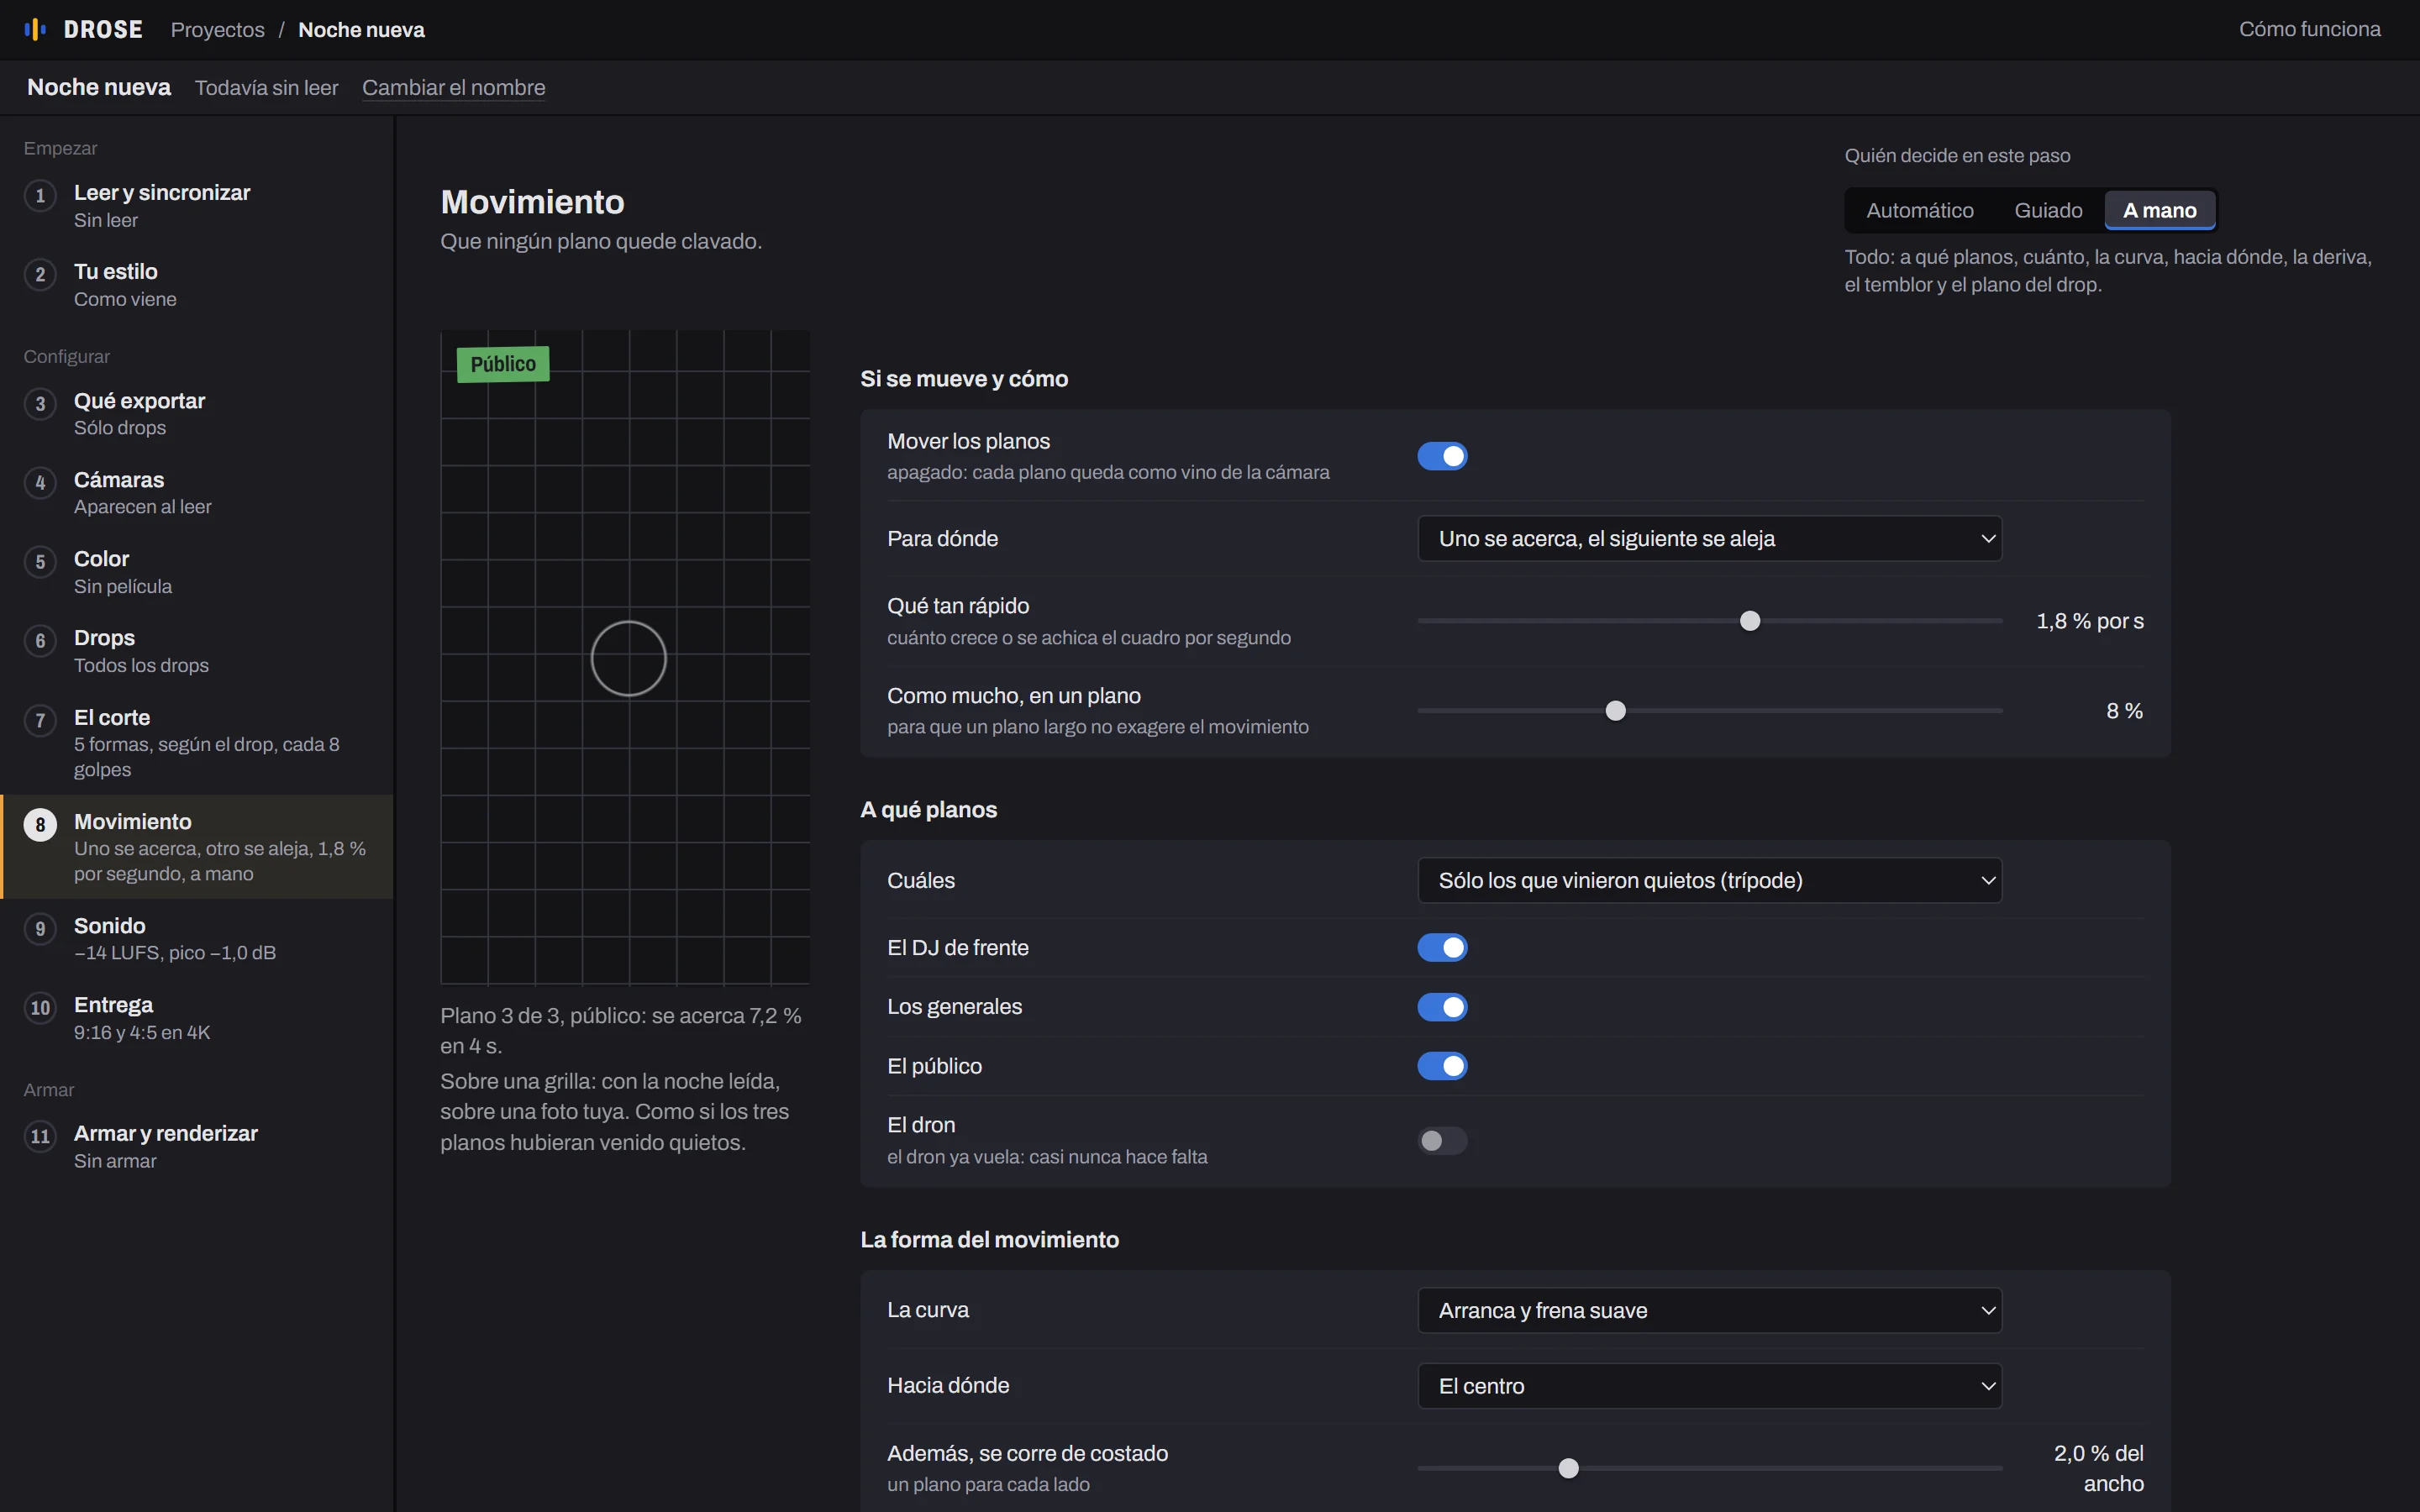Click the 'Plano 3 de 3, público' caption
This screenshot has height=1512, width=2420.
pos(621,1030)
